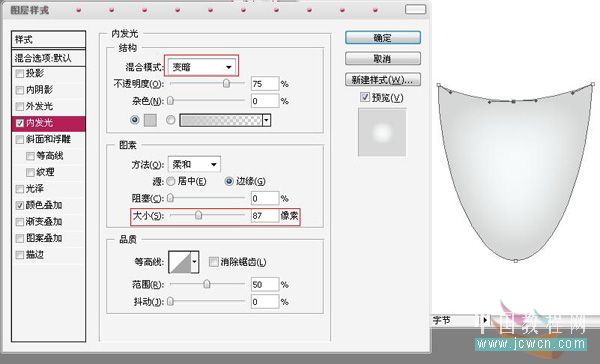Select 混合选项:默认 in the styles list

[49, 58]
